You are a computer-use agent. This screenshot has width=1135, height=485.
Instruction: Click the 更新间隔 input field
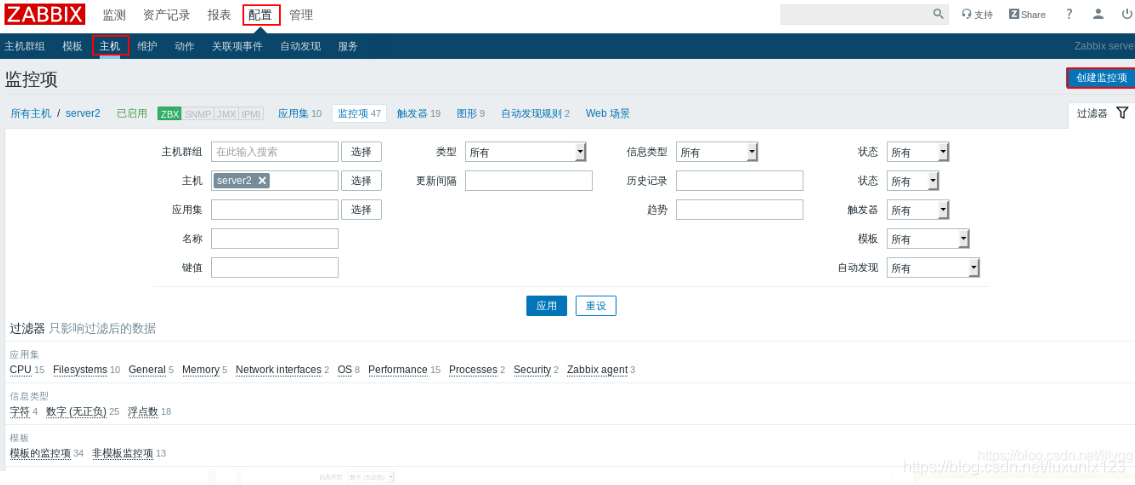pos(528,181)
